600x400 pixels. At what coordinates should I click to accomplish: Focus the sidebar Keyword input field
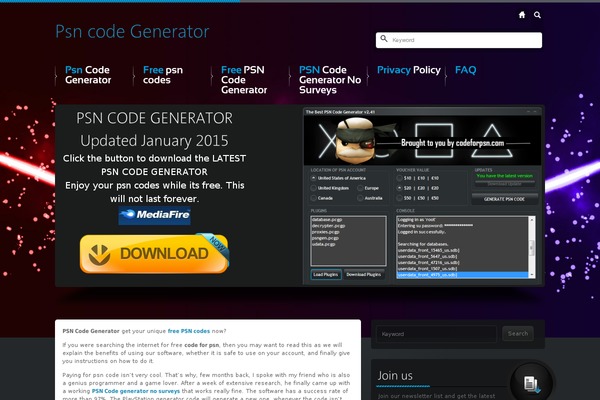click(437, 334)
